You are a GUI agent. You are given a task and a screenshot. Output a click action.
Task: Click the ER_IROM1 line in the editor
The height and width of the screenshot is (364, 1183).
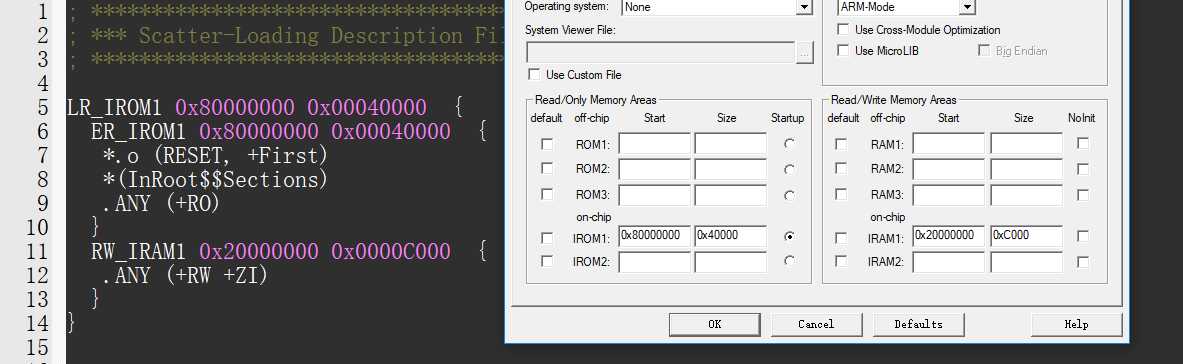(x=290, y=131)
